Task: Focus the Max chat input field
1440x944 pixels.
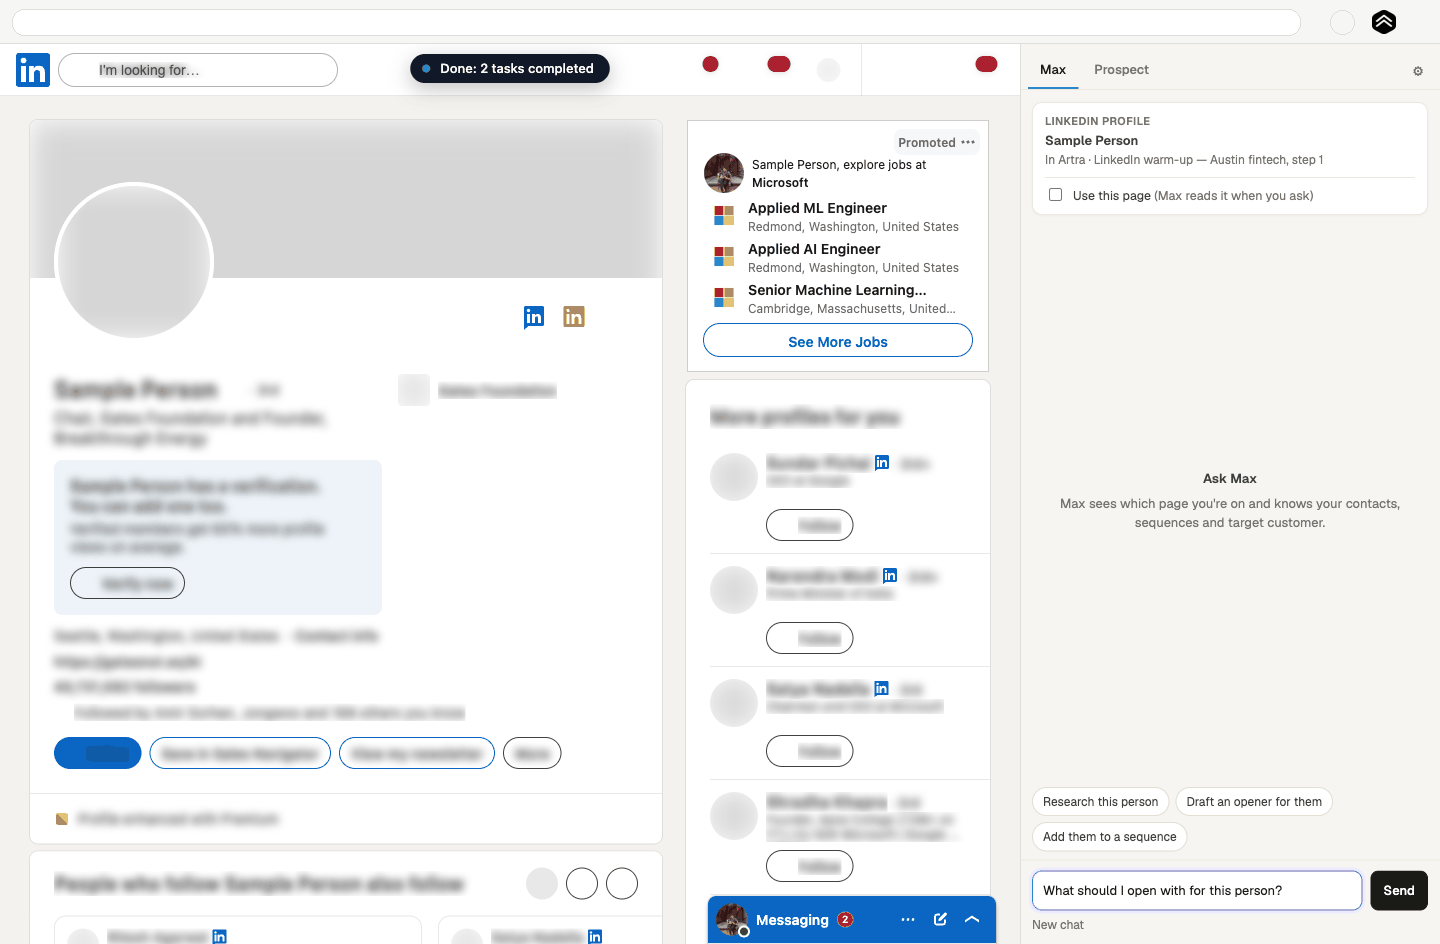Action: (x=1197, y=891)
